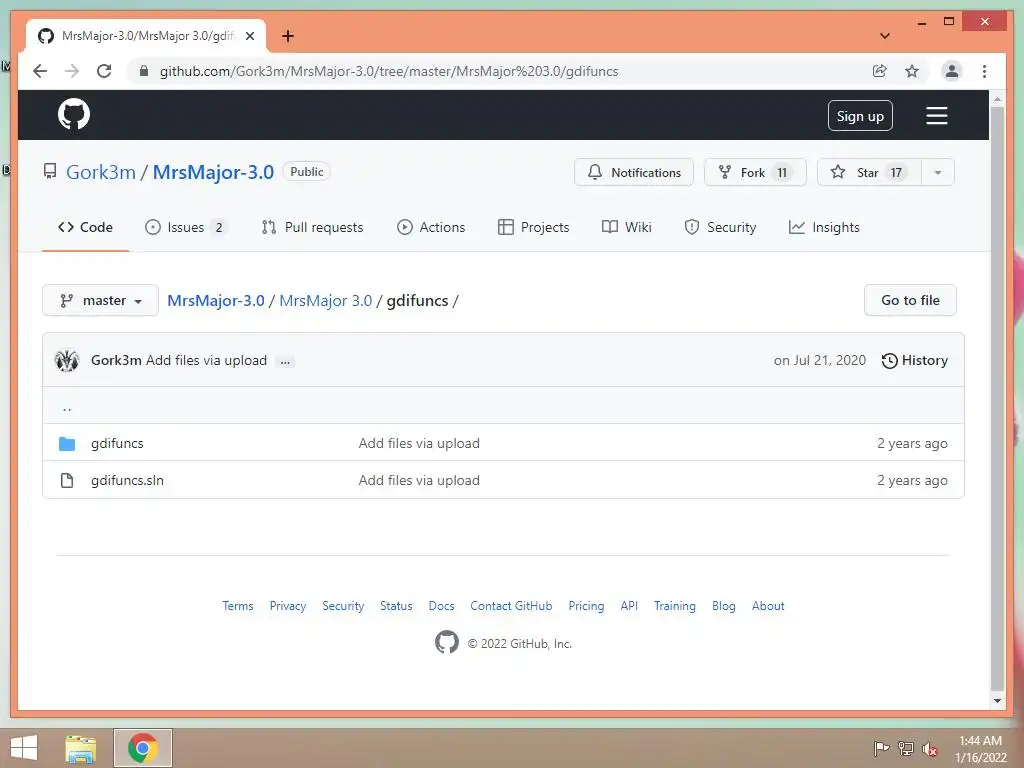The image size is (1024, 768).
Task: Click the gdifuncs.sln file icon
Action: 67,481
